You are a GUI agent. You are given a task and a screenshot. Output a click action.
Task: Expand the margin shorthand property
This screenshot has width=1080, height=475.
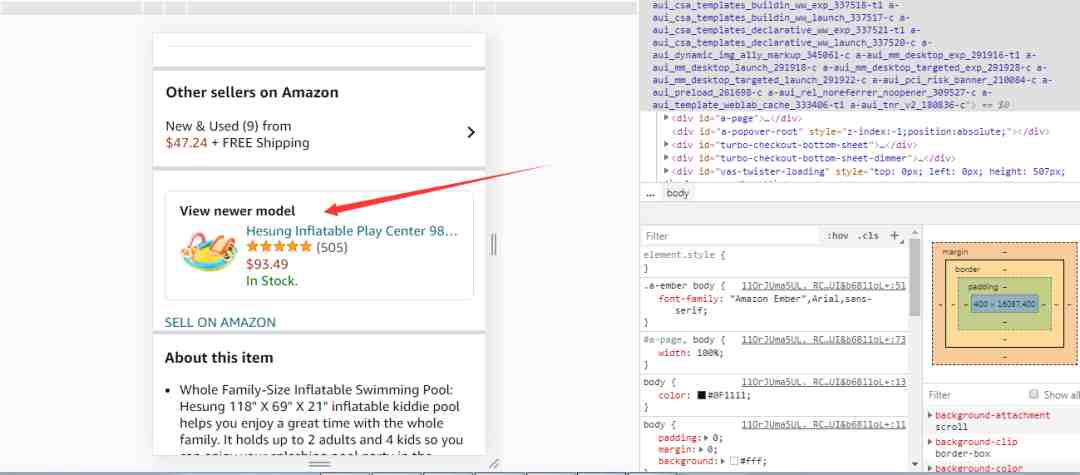(700, 450)
